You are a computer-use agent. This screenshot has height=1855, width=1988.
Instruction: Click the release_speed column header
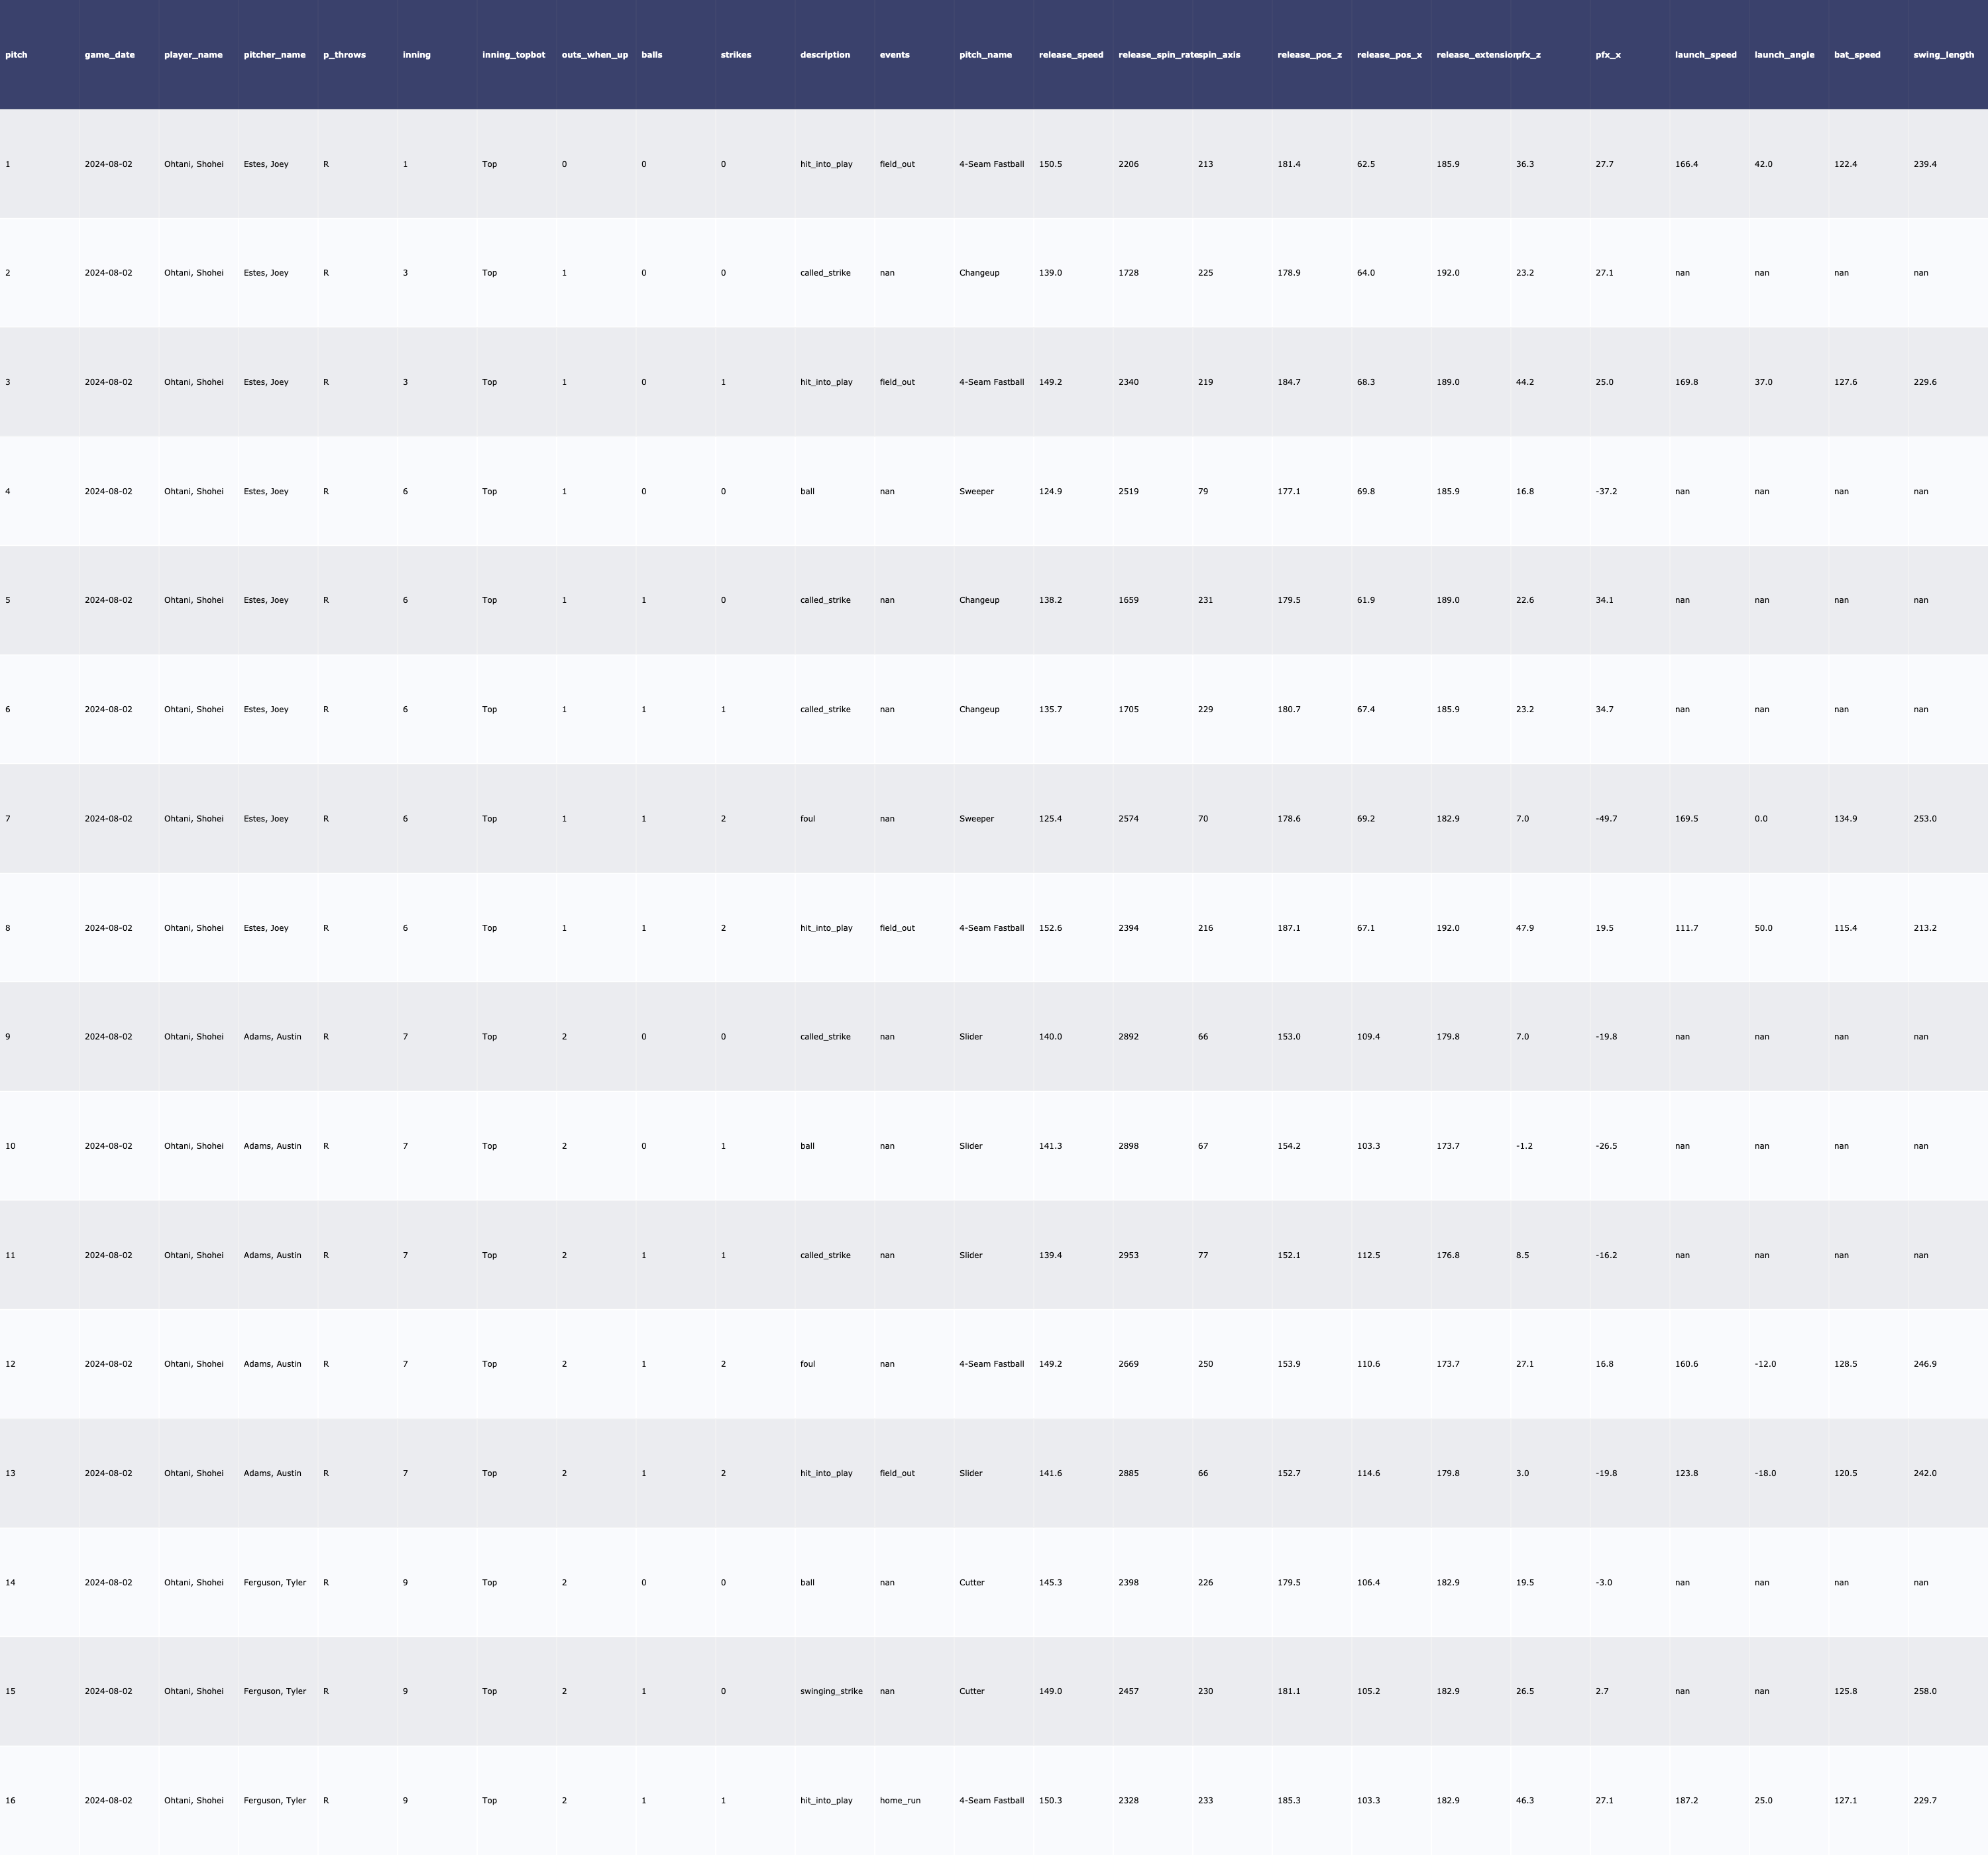pyautogui.click(x=1070, y=55)
